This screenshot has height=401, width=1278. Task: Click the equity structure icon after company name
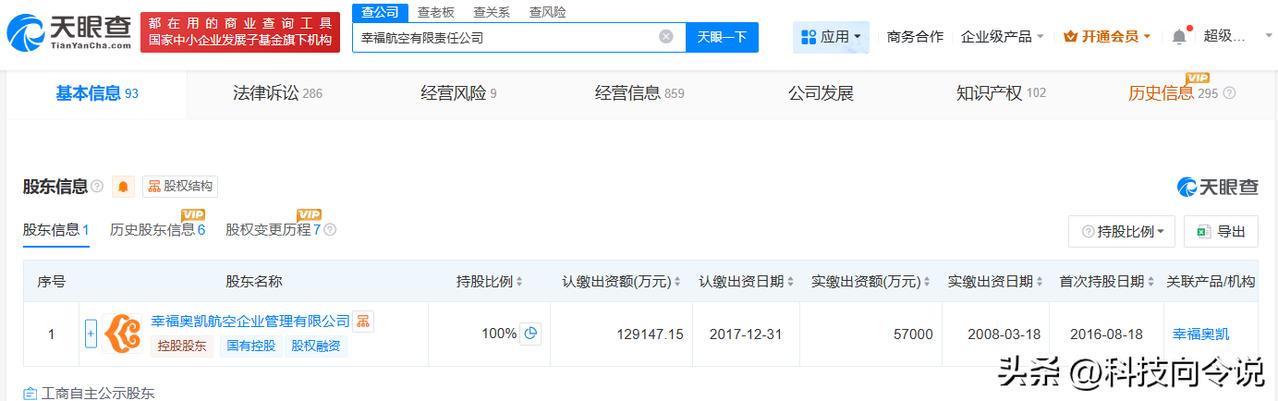pos(363,321)
